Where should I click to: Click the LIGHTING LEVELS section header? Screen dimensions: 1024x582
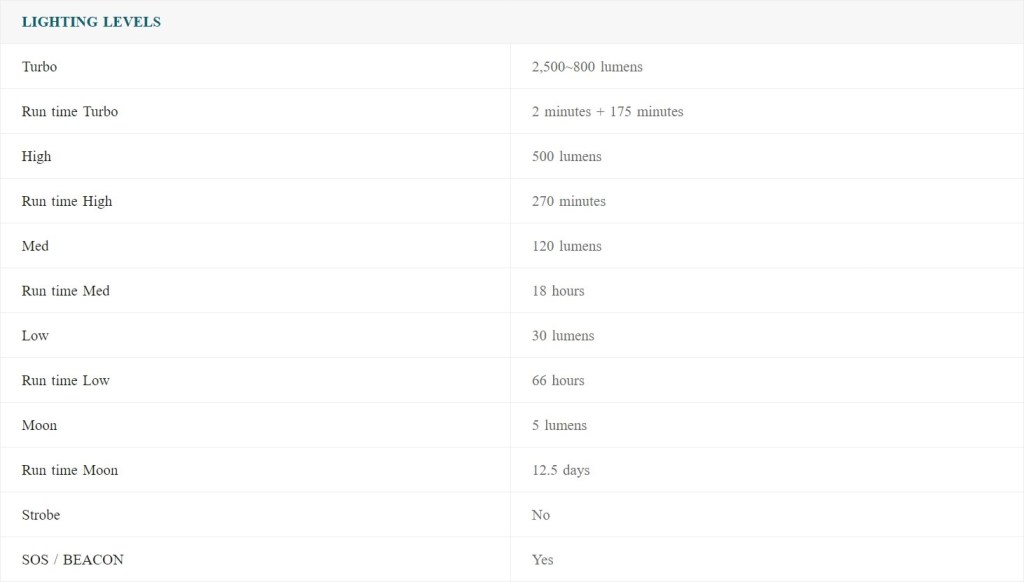[91, 22]
